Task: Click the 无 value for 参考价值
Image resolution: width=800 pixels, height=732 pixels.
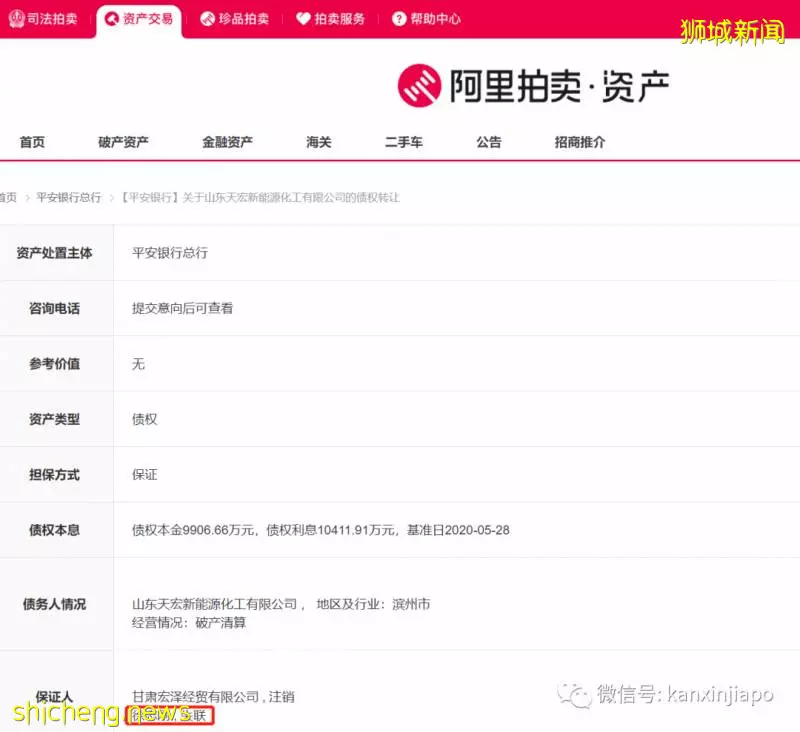Action: [x=138, y=364]
